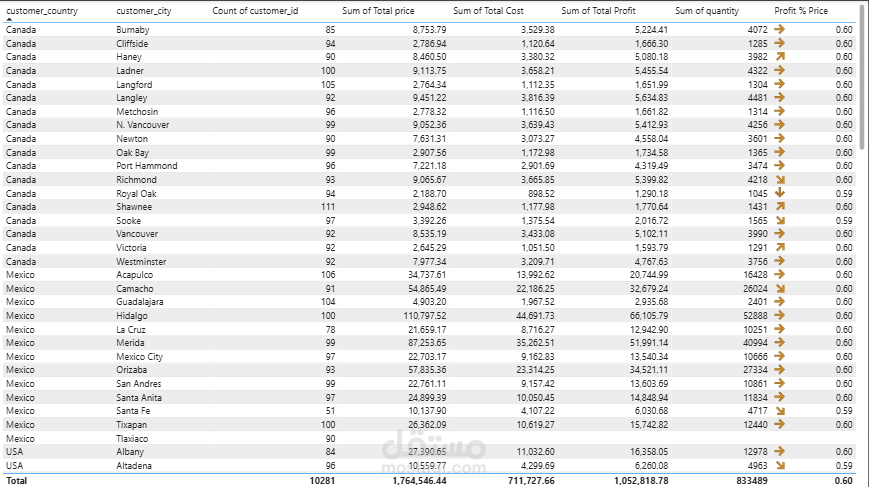
Task: Click the up-right arrow icon in Haney row
Action: [780, 57]
